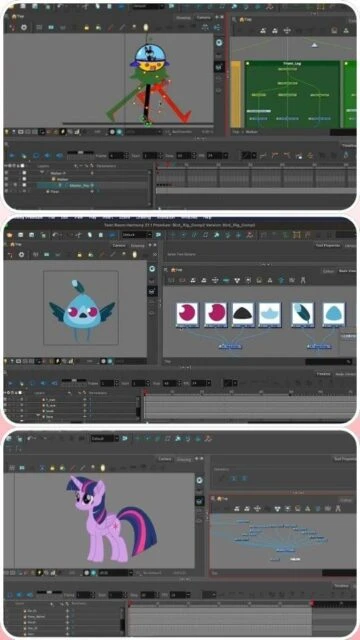Adjust the jog slider in the pony timeline toolbar

pyautogui.click(x=49, y=592)
